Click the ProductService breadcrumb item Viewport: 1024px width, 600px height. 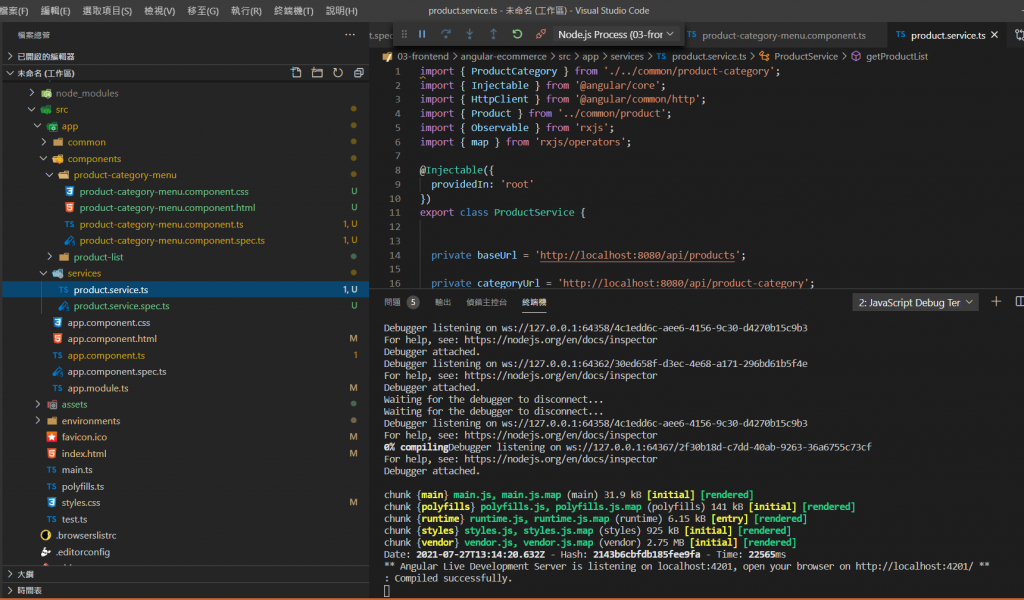coord(805,56)
